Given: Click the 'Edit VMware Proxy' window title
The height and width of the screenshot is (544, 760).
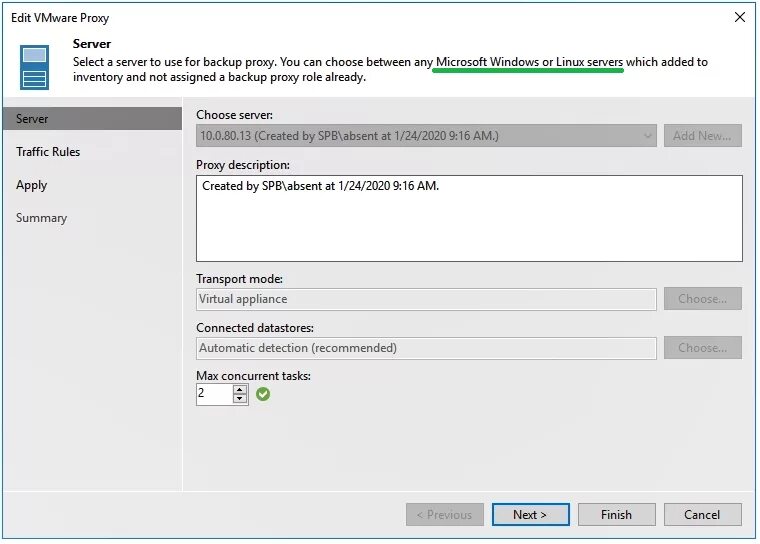Looking at the screenshot, I should click(60, 18).
